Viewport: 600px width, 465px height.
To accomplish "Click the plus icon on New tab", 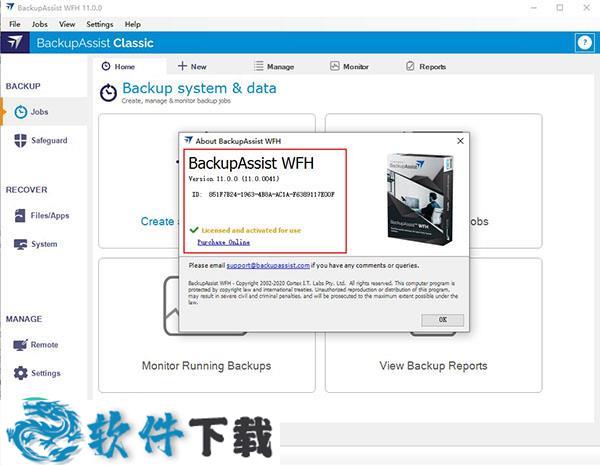I will click(x=182, y=66).
